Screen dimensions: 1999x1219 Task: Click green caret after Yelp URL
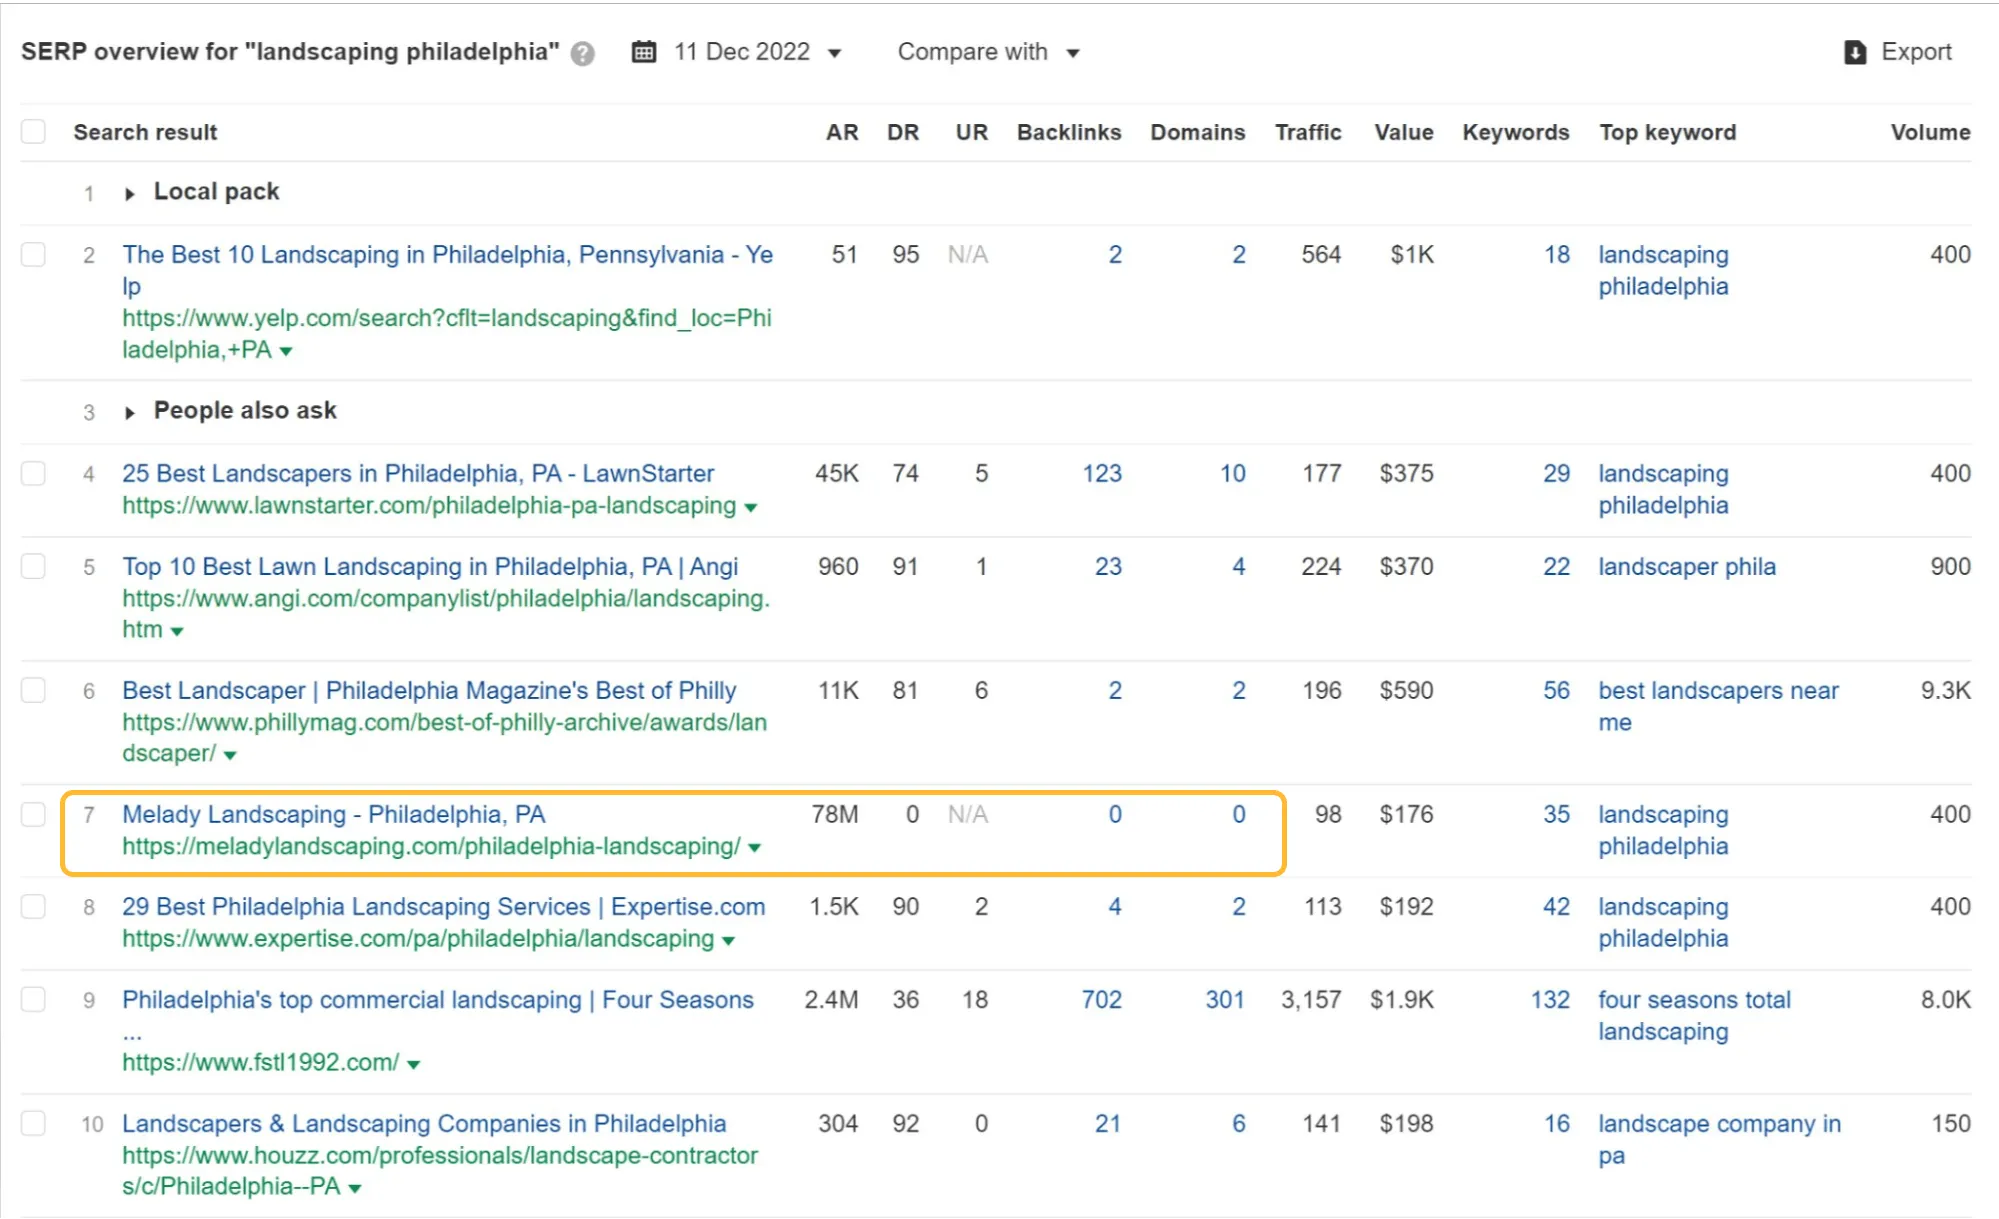[x=286, y=351]
